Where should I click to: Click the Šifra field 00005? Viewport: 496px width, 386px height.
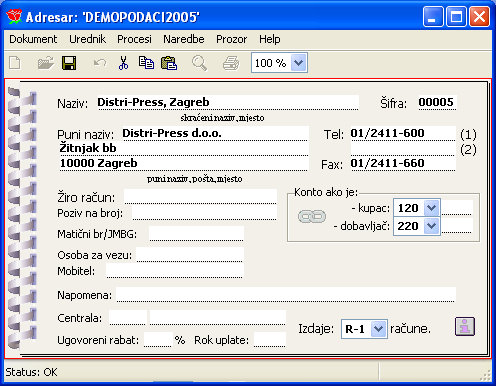(x=437, y=102)
